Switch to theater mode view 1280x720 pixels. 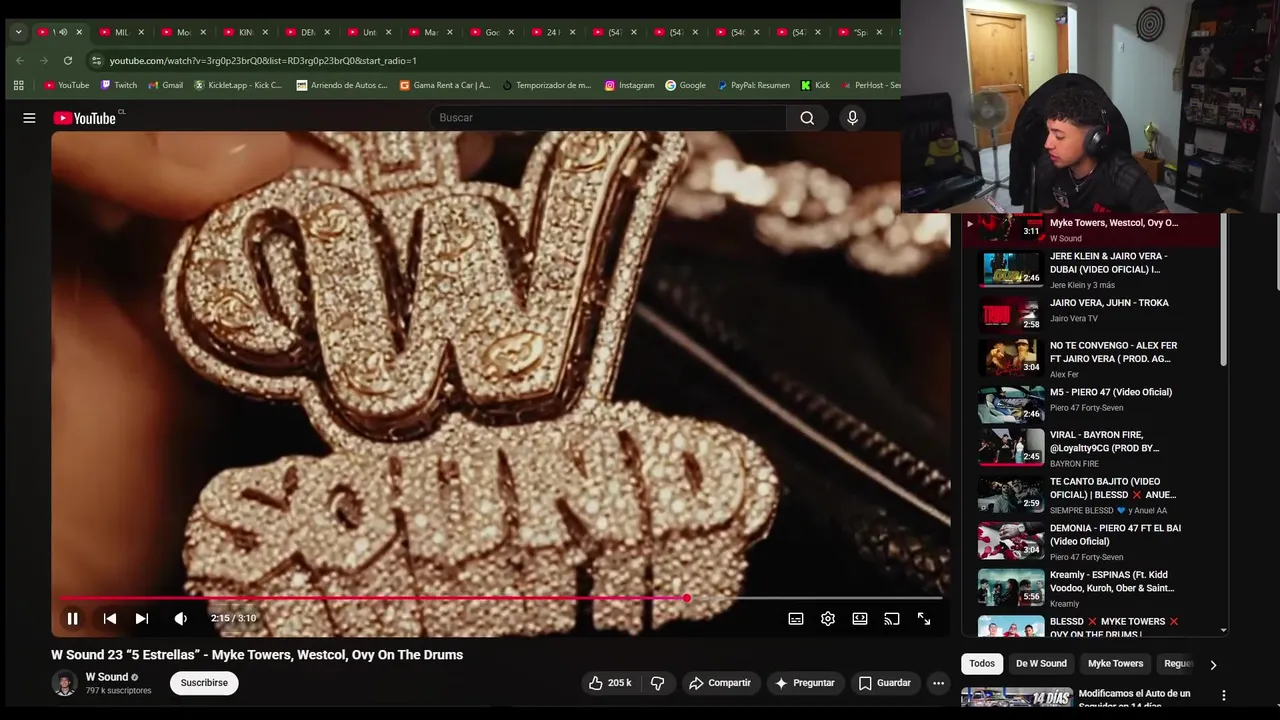pyautogui.click(x=860, y=619)
